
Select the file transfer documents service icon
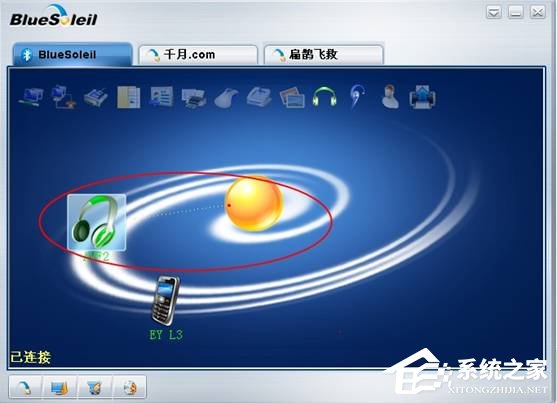coord(128,97)
